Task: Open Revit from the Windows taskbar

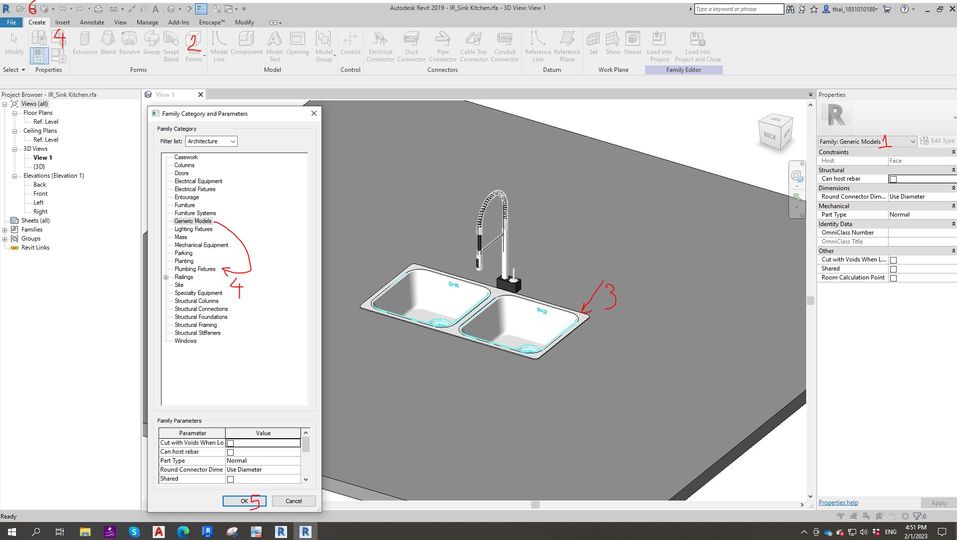Action: point(281,531)
